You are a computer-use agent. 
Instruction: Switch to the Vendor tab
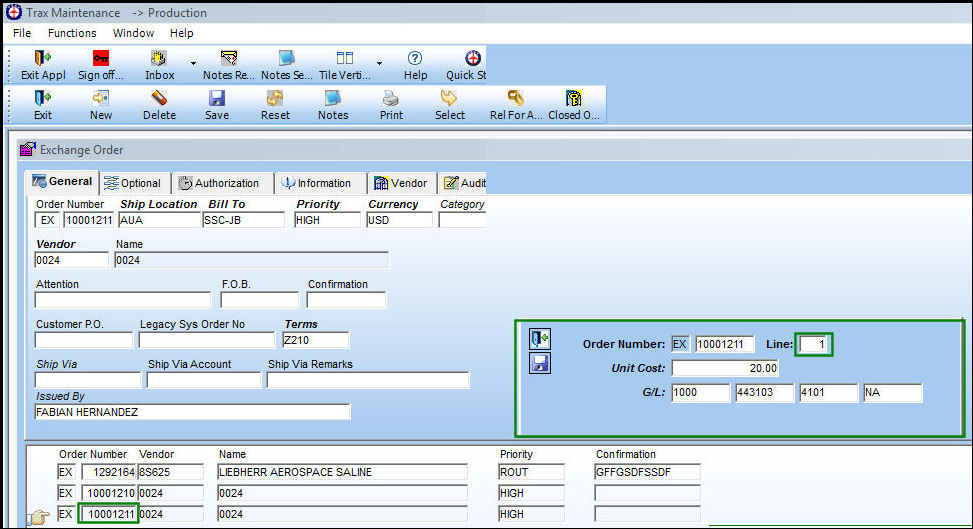pos(401,183)
